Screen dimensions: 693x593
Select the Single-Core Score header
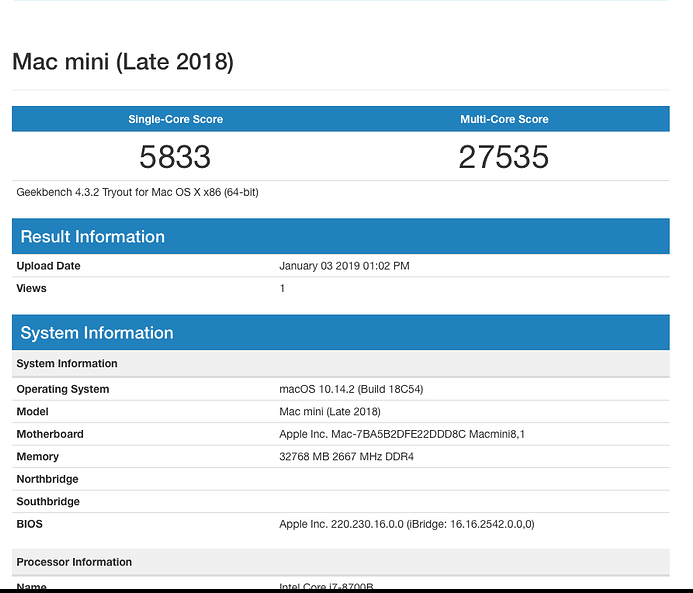tap(175, 119)
